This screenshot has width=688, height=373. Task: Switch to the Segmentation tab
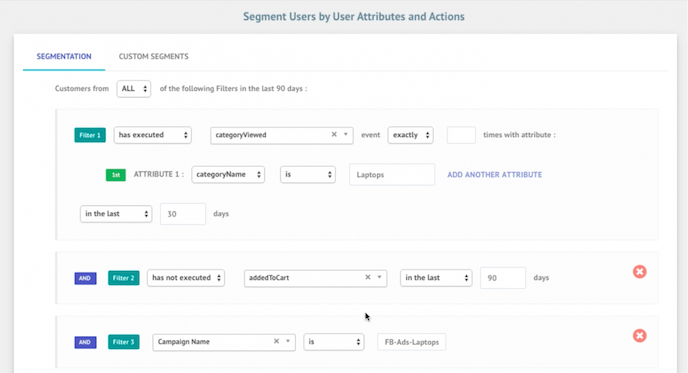pos(64,57)
